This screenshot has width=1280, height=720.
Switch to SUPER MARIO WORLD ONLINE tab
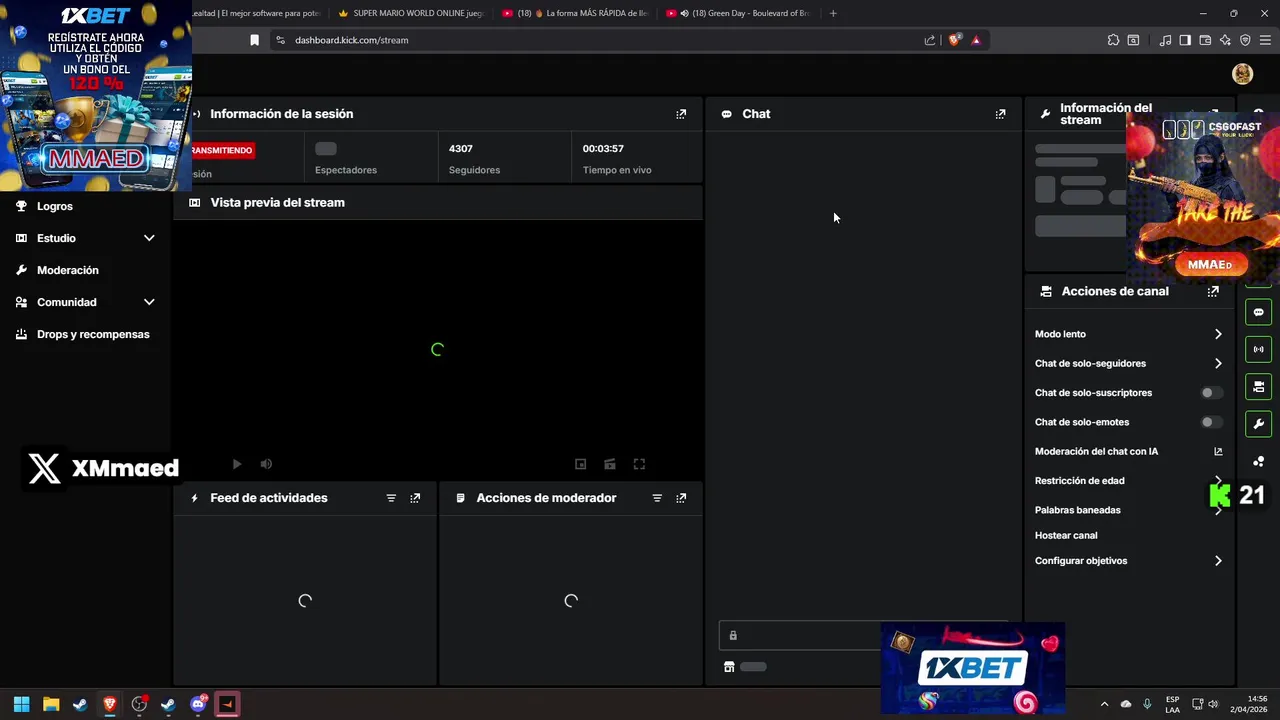[x=410, y=13]
